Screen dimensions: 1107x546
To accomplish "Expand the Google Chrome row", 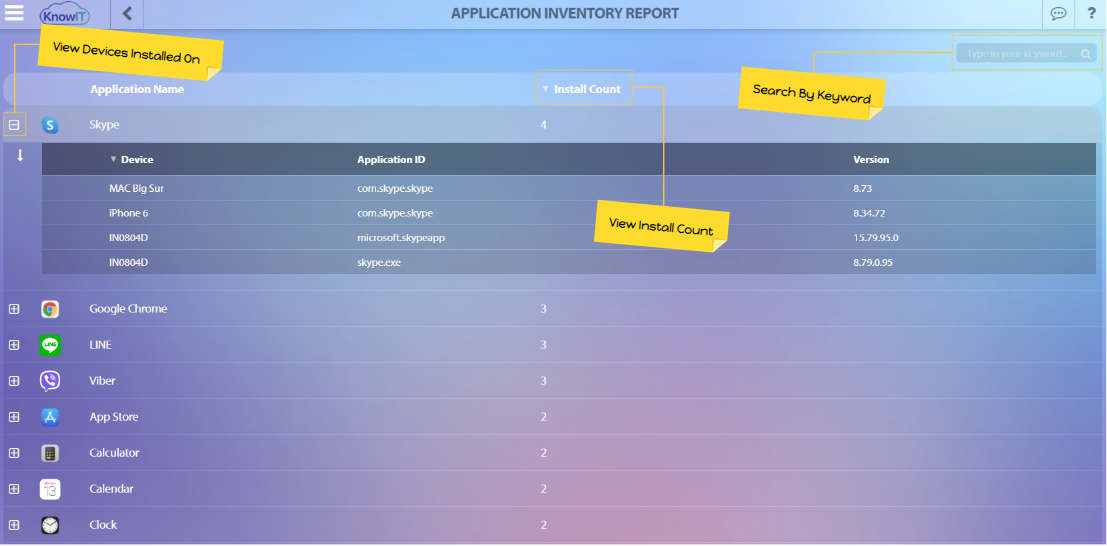I will click(x=13, y=309).
